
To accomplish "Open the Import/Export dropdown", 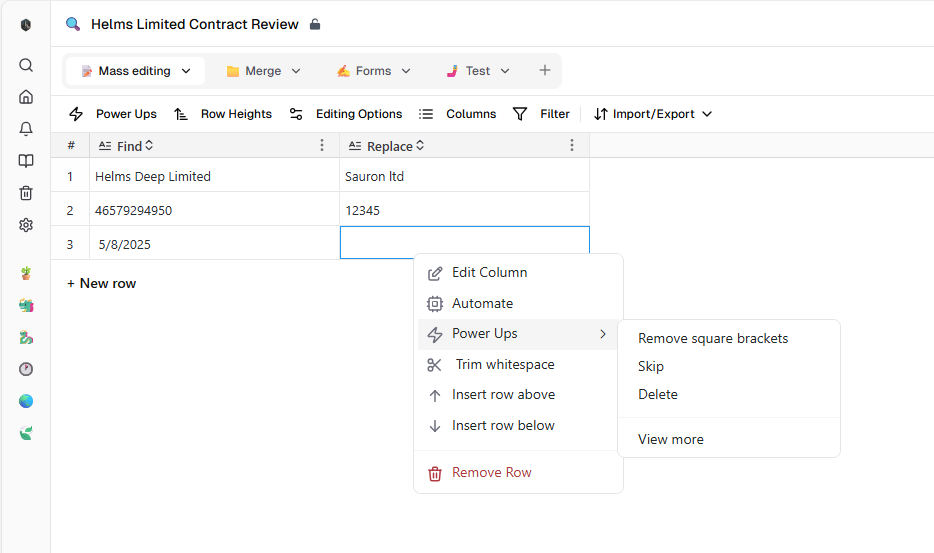I will (653, 114).
